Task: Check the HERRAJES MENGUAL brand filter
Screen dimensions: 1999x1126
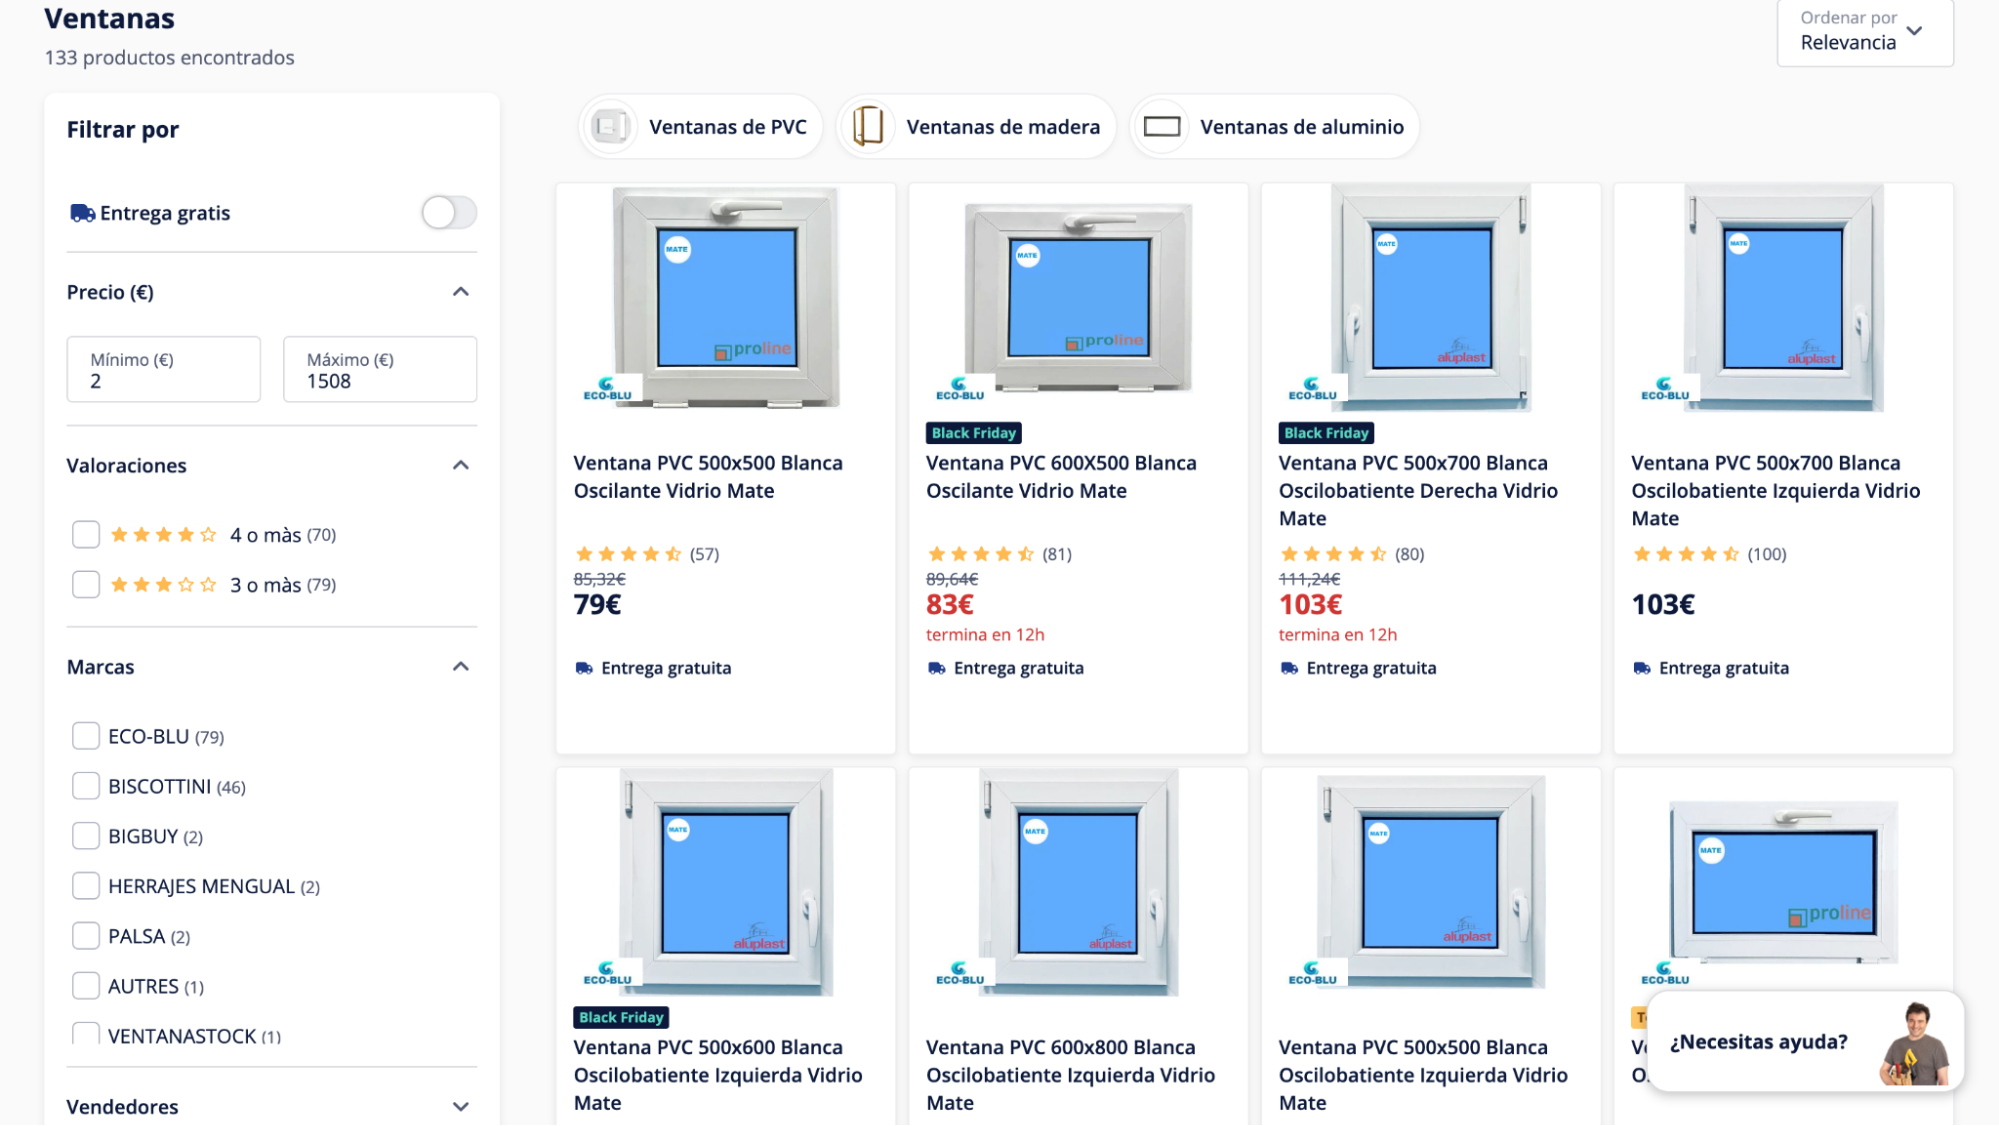Action: tap(86, 886)
